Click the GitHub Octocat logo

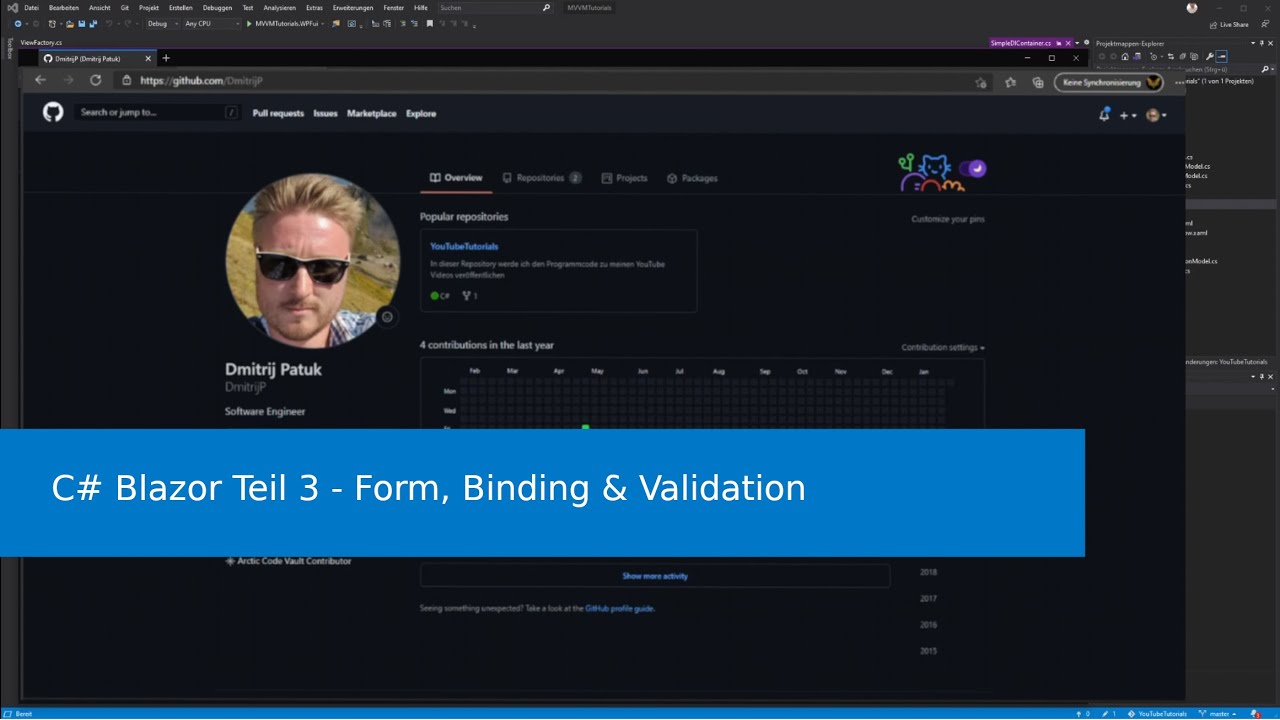[53, 112]
